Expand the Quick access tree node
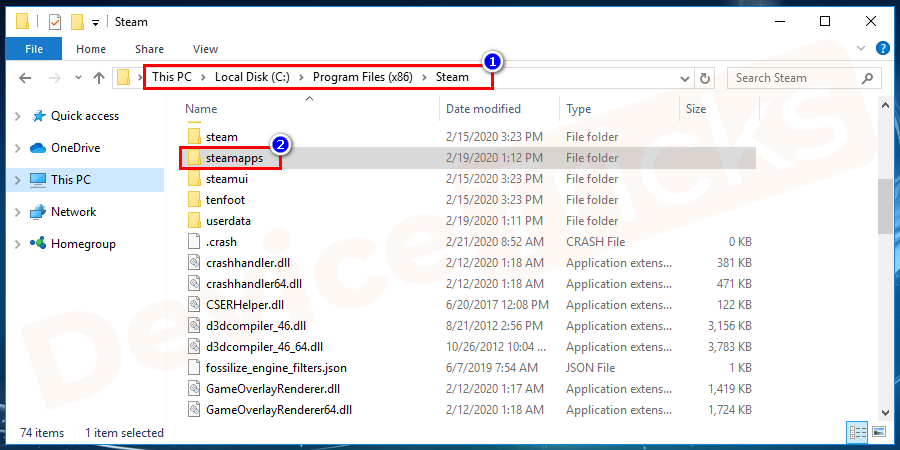Image resolution: width=900 pixels, height=450 pixels. coord(17,116)
